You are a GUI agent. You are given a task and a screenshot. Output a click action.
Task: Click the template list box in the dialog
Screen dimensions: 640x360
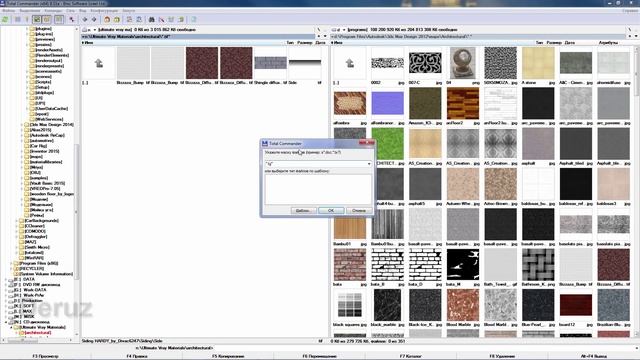[x=318, y=190]
